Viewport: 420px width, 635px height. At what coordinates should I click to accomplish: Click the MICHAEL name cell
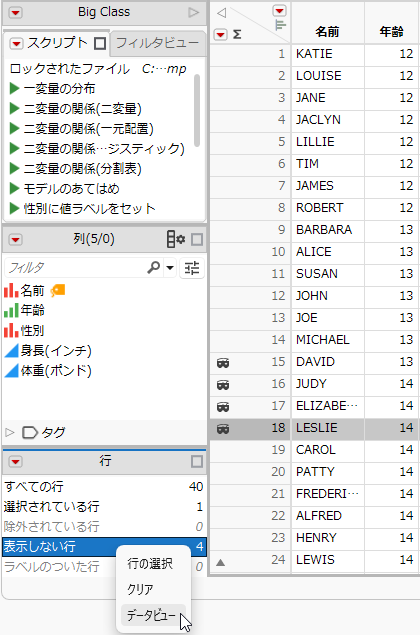pos(328,339)
